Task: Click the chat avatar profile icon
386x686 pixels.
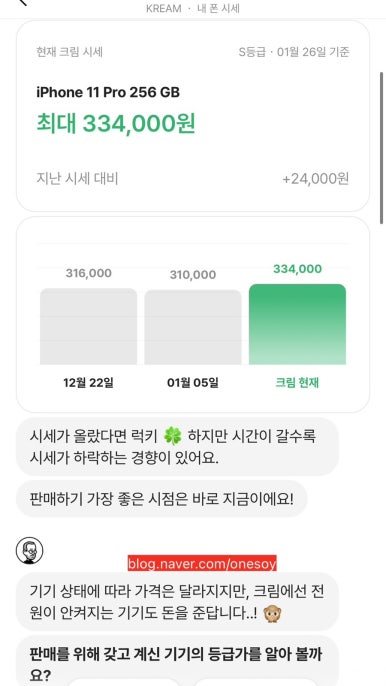Action: point(29,550)
